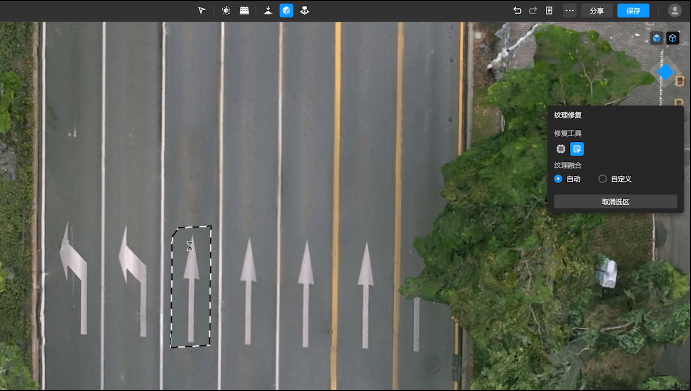Open the three-dots more options menu

click(x=570, y=11)
